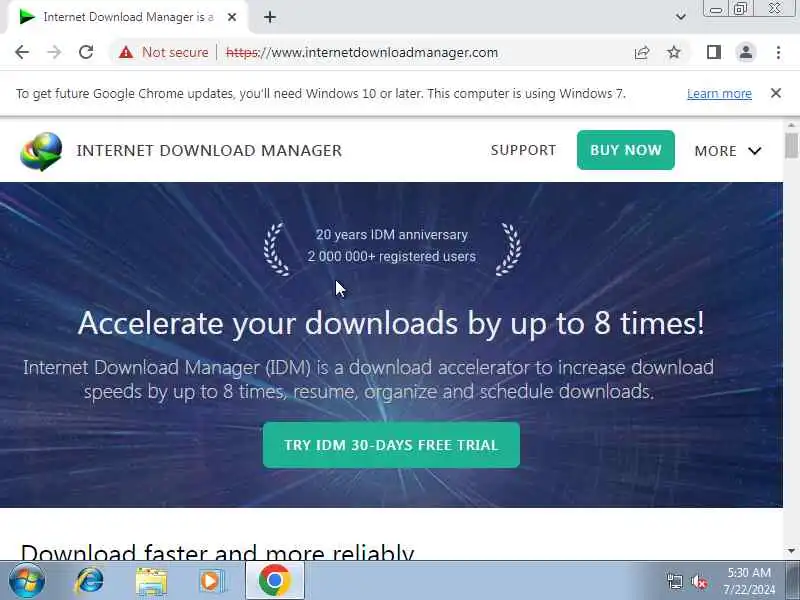Open the SUPPORT menu item
This screenshot has width=800, height=600.
[523, 150]
